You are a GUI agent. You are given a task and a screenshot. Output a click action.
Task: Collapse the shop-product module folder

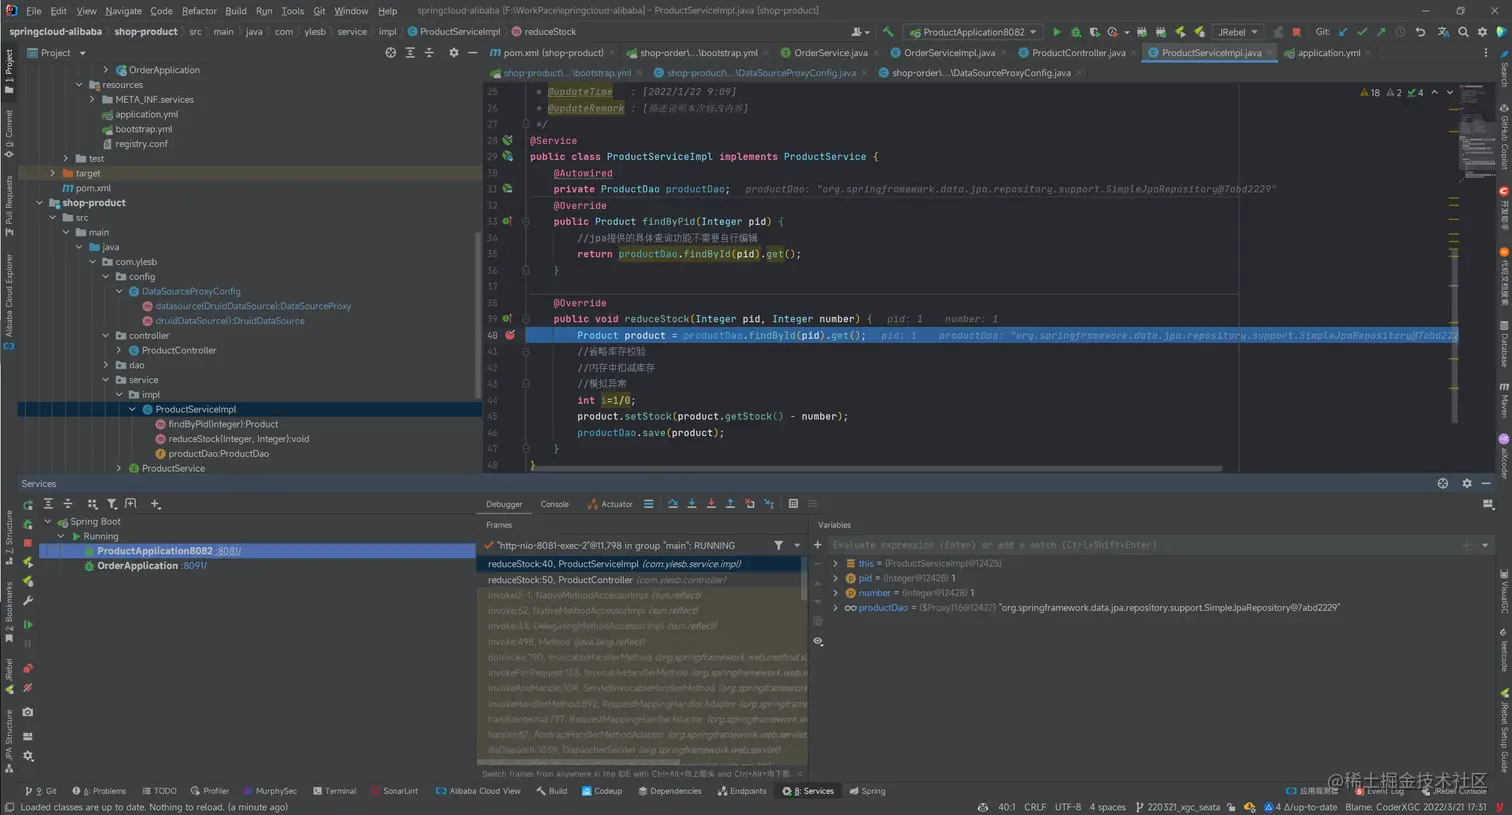coord(40,203)
